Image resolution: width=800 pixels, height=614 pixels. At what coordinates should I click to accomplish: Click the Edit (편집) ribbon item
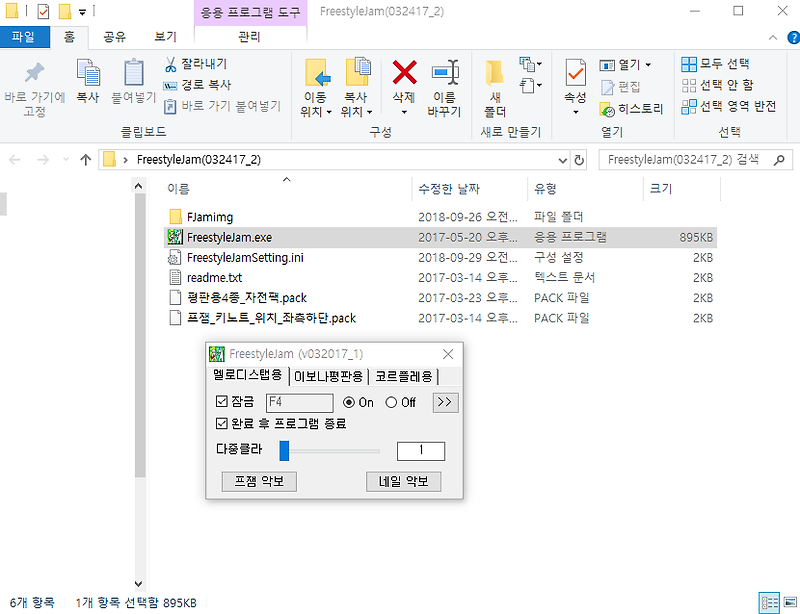(620, 87)
